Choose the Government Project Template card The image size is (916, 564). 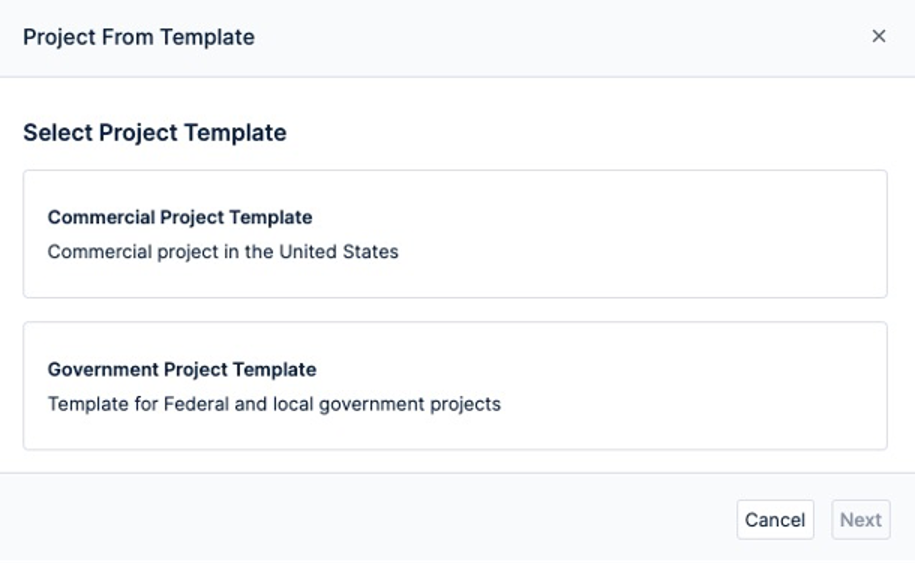tap(455, 386)
